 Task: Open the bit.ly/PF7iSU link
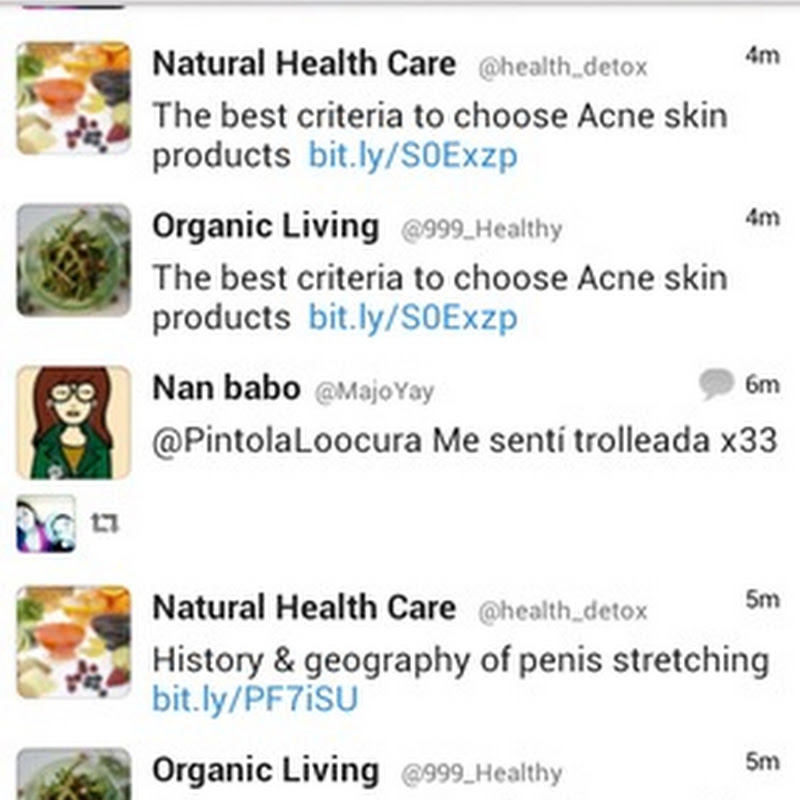(255, 699)
